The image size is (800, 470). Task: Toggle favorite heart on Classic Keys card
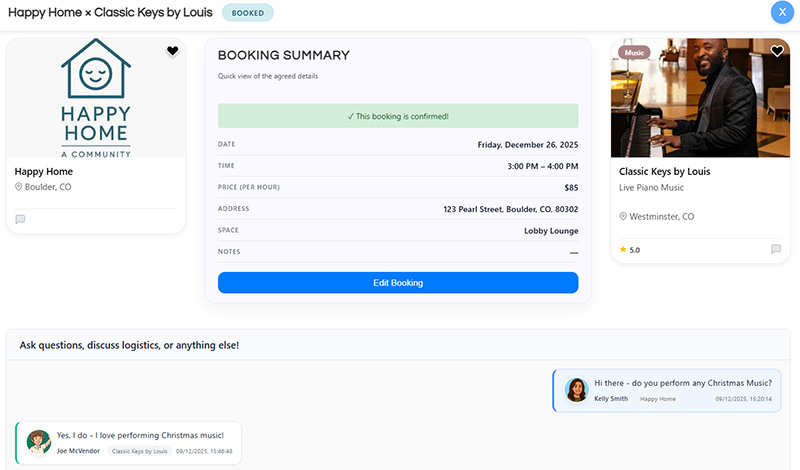tap(777, 51)
